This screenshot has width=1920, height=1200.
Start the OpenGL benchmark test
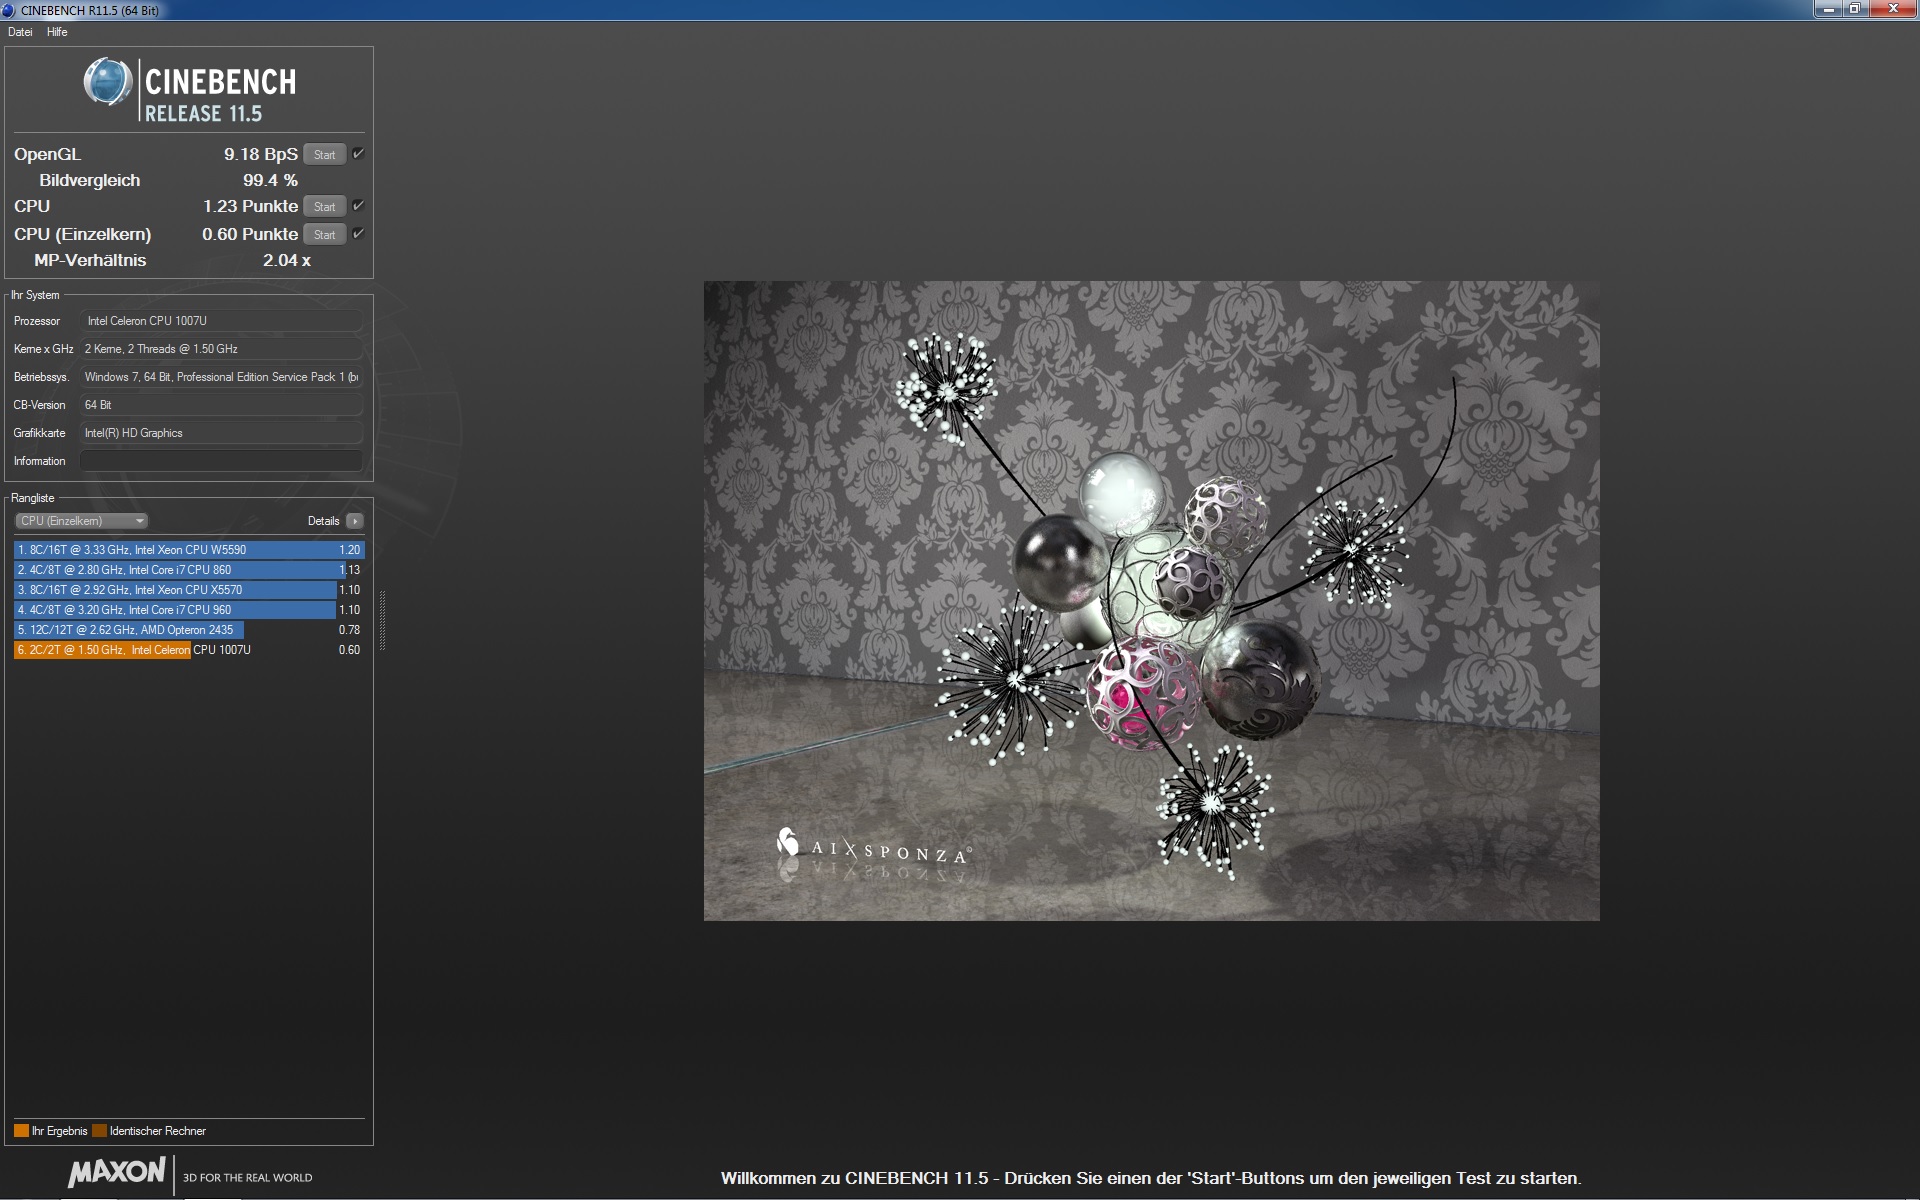(x=324, y=155)
